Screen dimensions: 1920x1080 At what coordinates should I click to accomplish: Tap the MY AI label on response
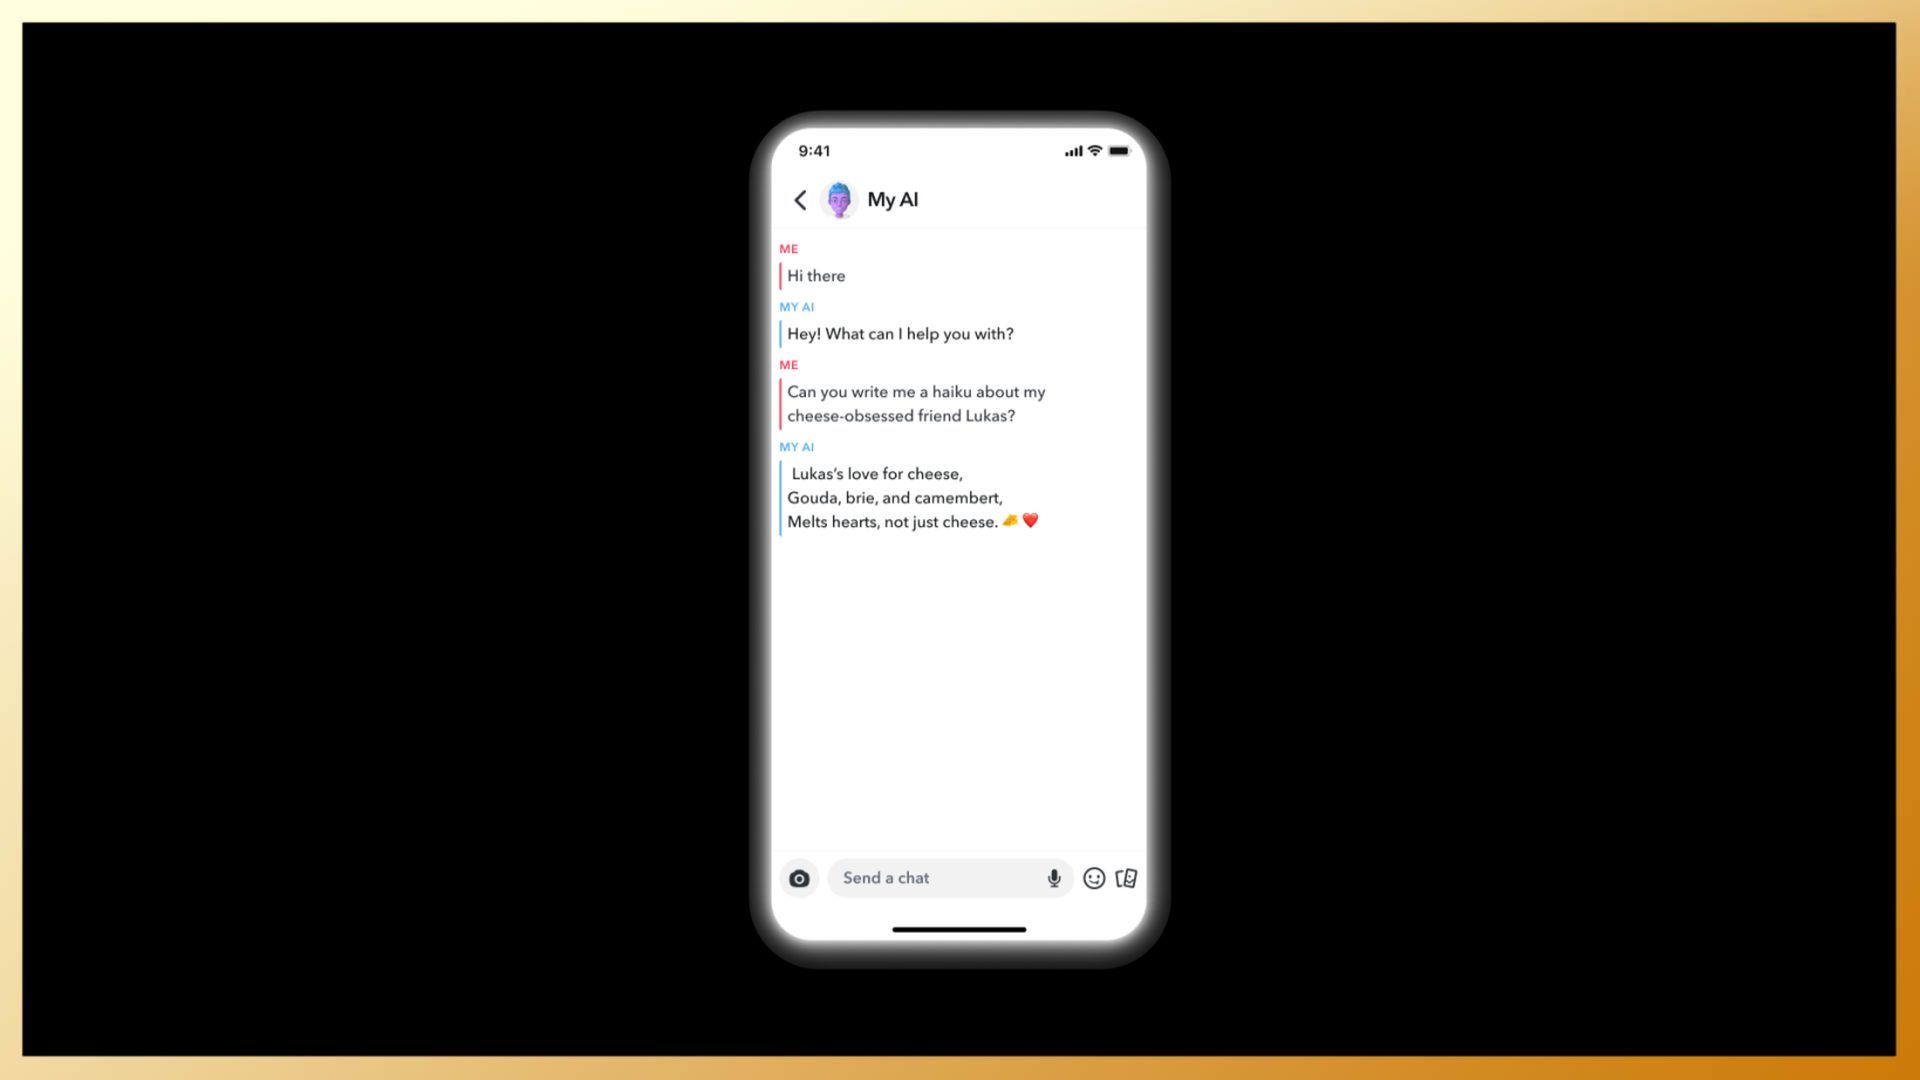(796, 447)
